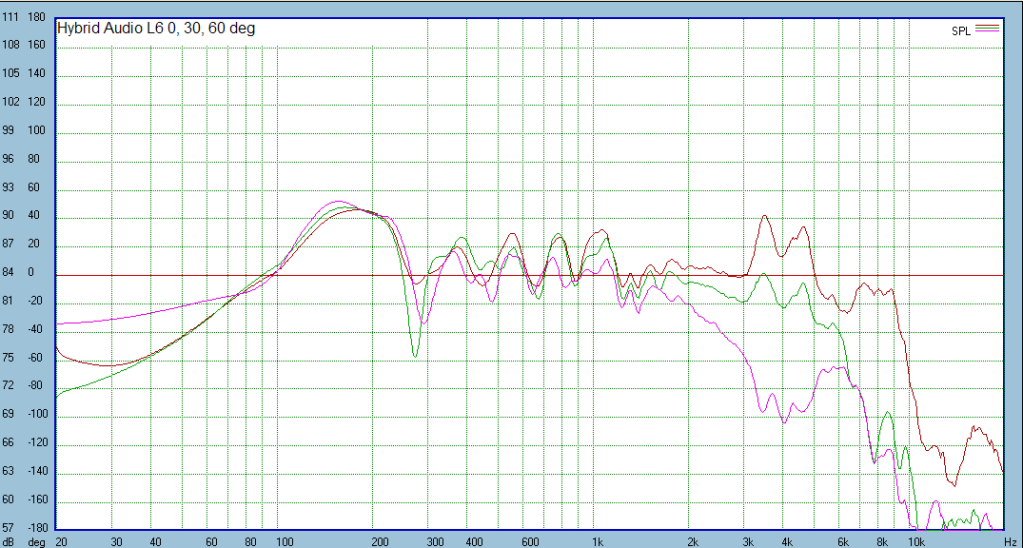Click the 2k frequency label
The width and height of the screenshot is (1023, 548).
pyautogui.click(x=693, y=542)
